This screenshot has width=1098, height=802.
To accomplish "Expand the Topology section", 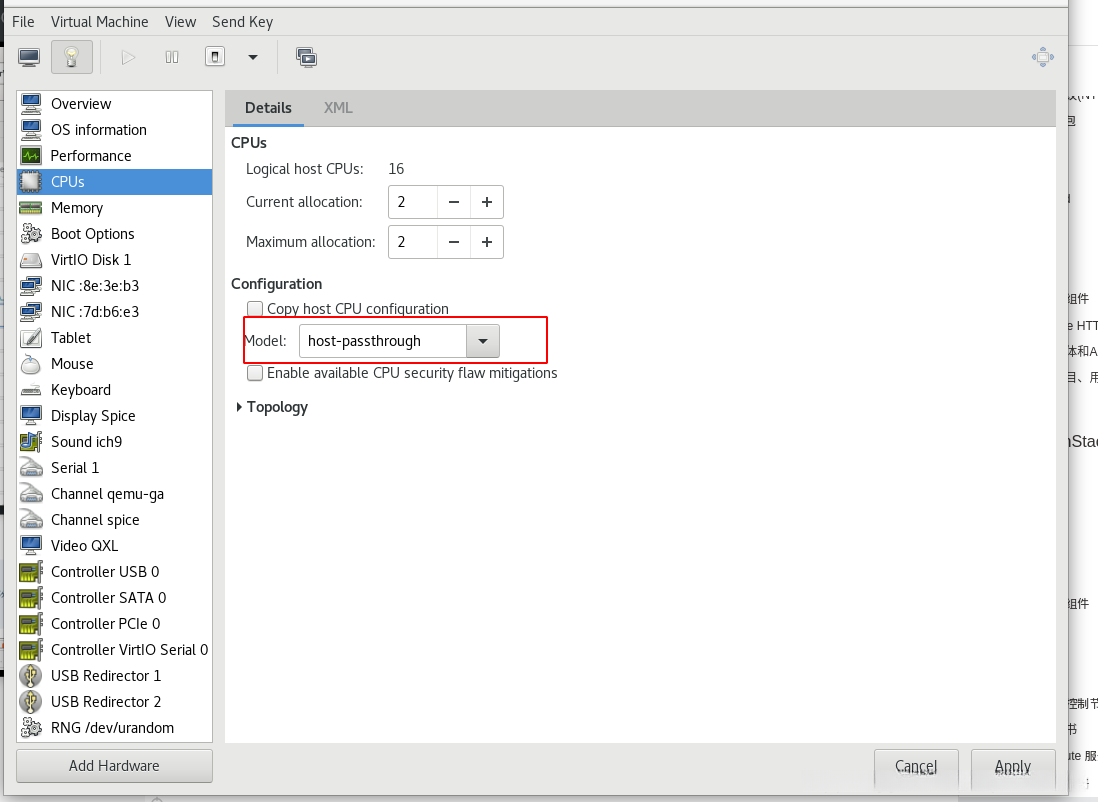I will coord(272,407).
